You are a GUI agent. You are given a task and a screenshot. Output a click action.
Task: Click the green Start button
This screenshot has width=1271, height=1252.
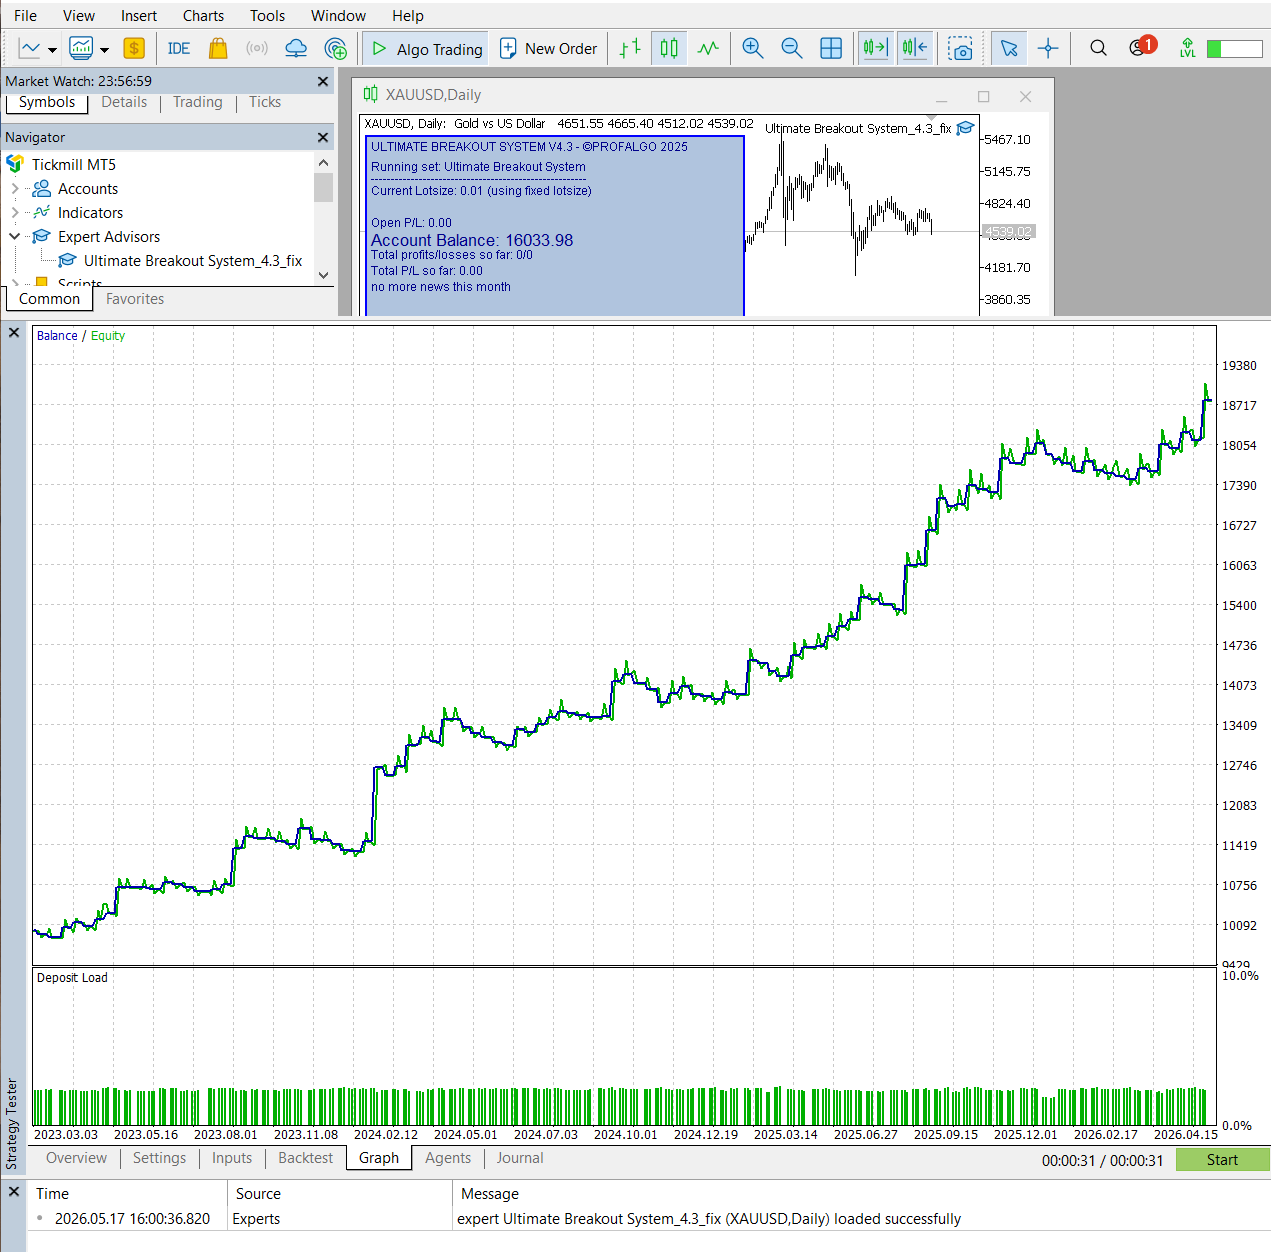tap(1222, 1160)
